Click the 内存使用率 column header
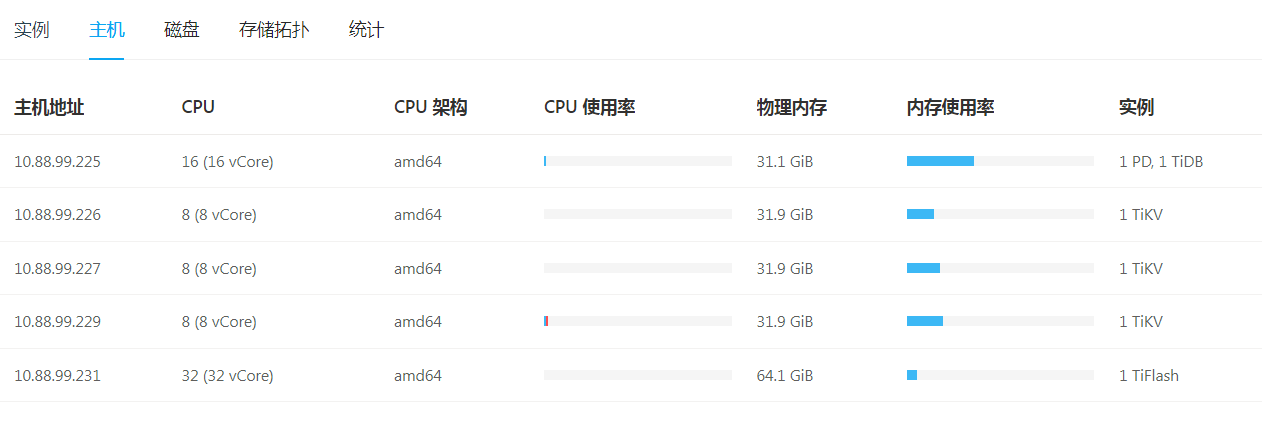1262x429 pixels. [x=950, y=107]
